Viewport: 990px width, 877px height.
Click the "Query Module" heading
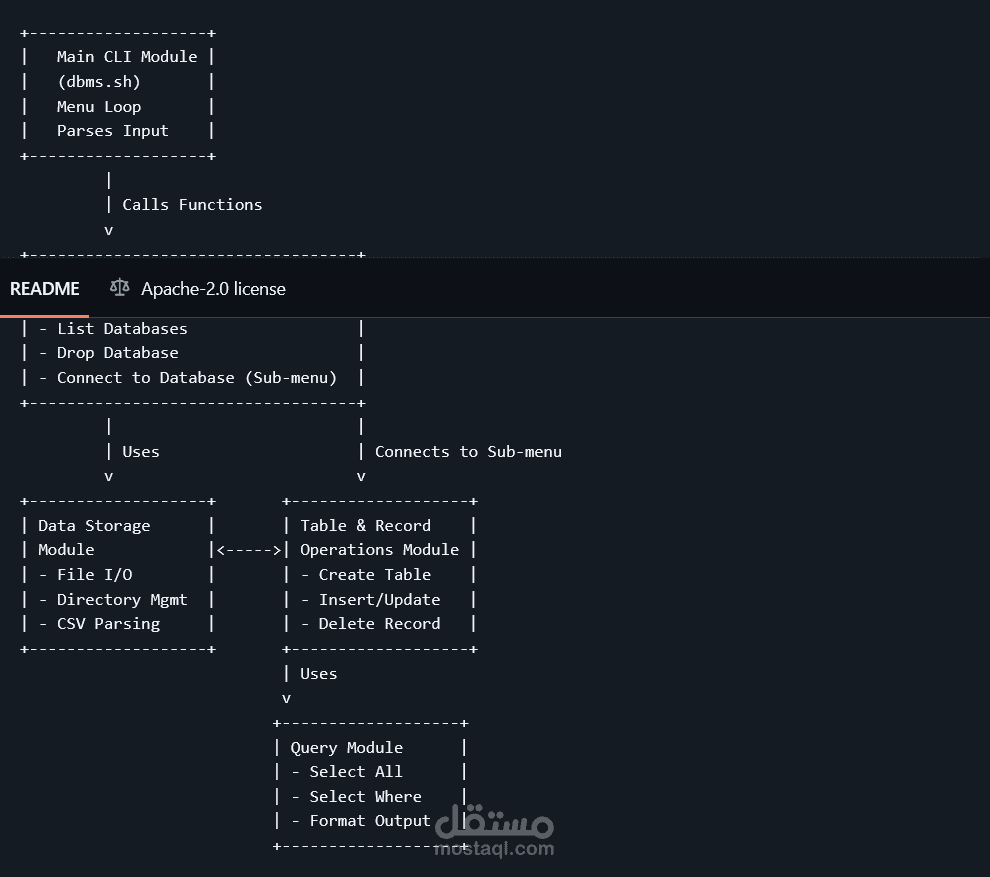347,748
